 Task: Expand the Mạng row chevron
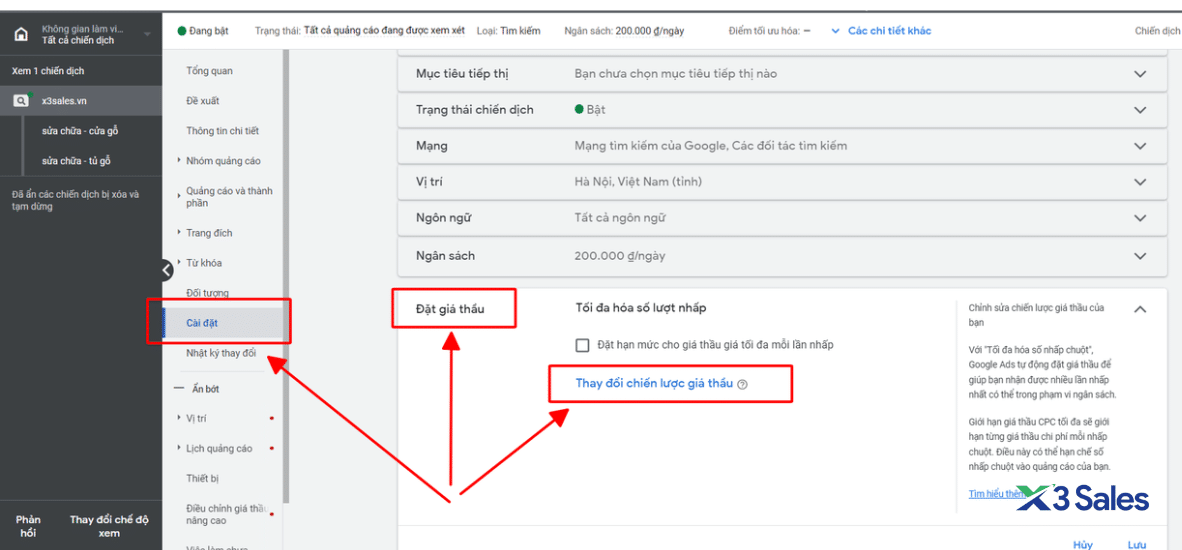point(1140,146)
